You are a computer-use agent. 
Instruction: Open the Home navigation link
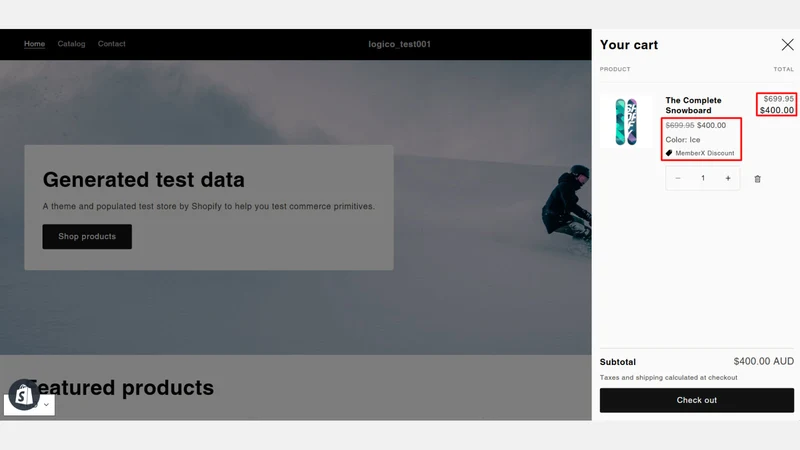[x=34, y=44]
